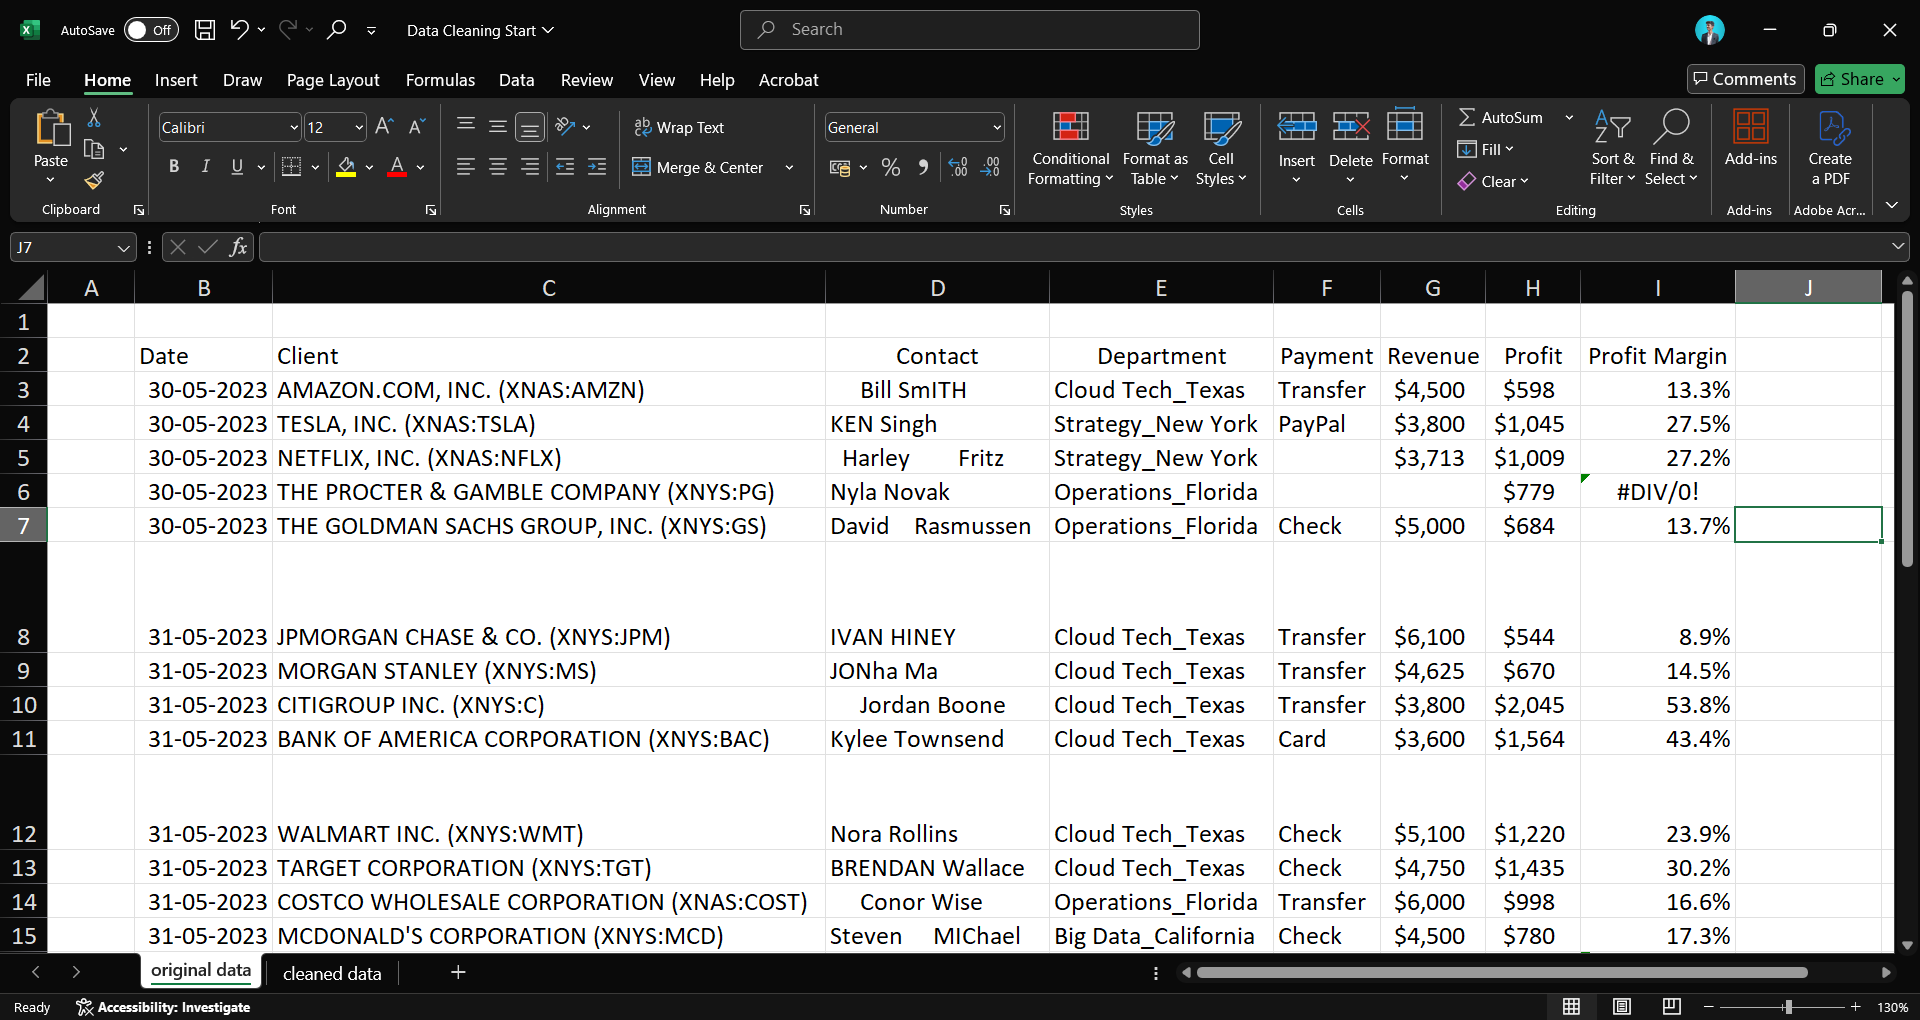Toggle Bold formatting
Image resolution: width=1920 pixels, height=1020 pixels.
[174, 167]
